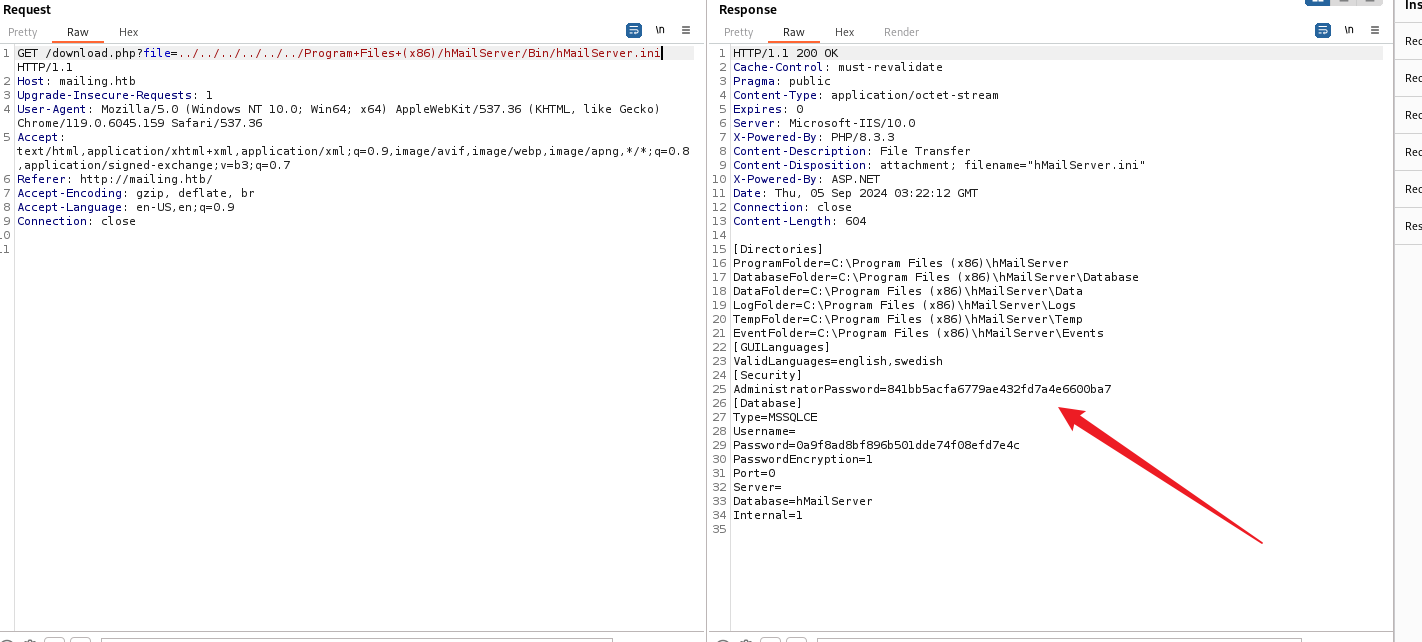Click the 'Port=0' line
The image size is (1422, 642).
[x=754, y=473]
